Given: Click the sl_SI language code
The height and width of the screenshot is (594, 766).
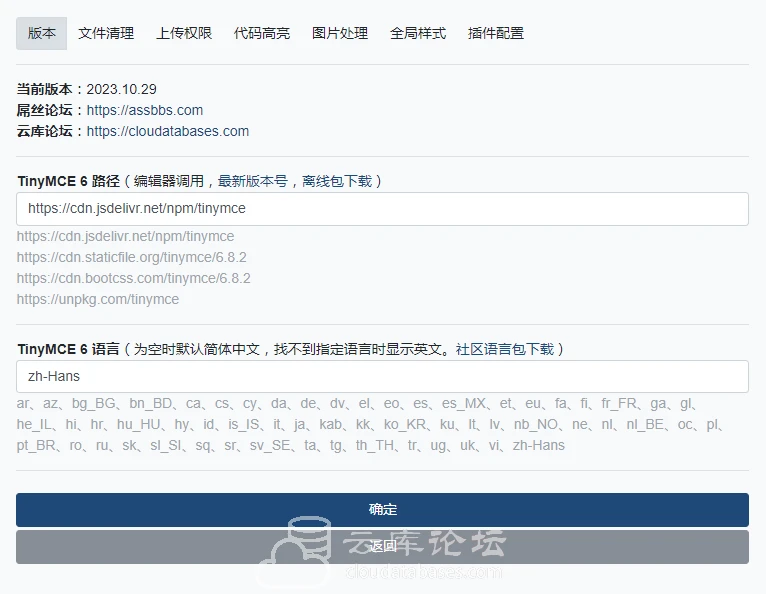Looking at the screenshot, I should [x=167, y=446].
